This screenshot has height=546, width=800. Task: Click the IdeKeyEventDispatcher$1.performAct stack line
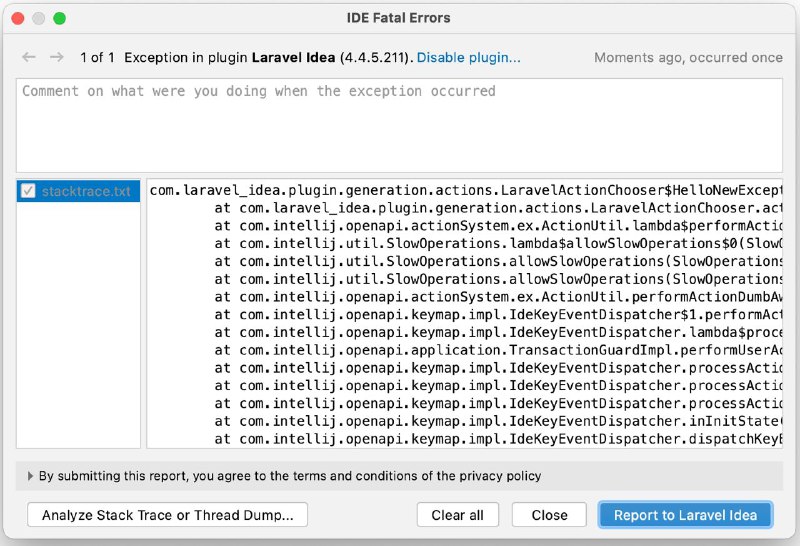tap(498, 315)
